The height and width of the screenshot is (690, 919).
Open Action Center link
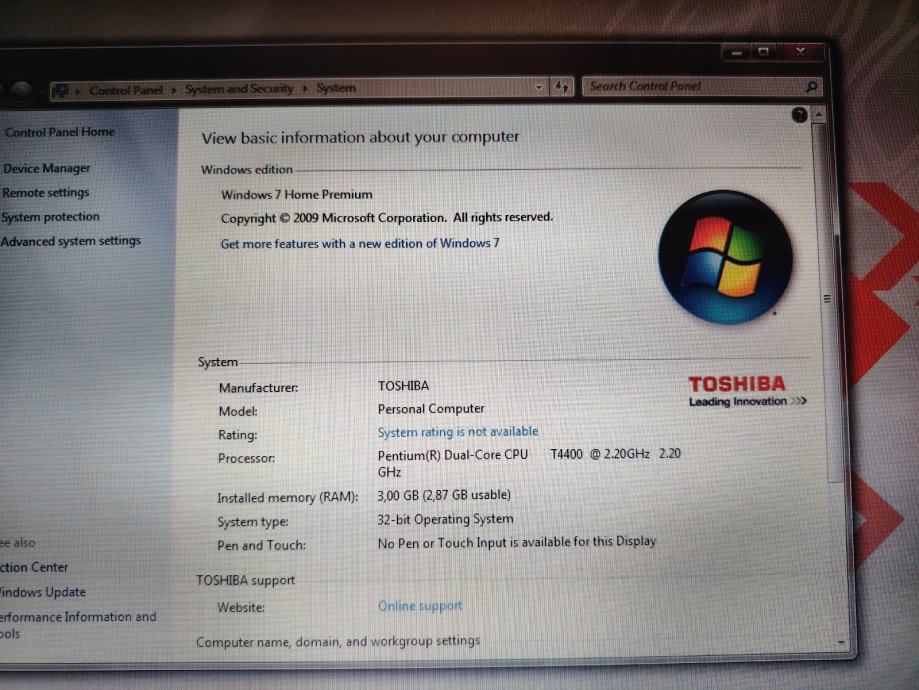(x=34, y=567)
